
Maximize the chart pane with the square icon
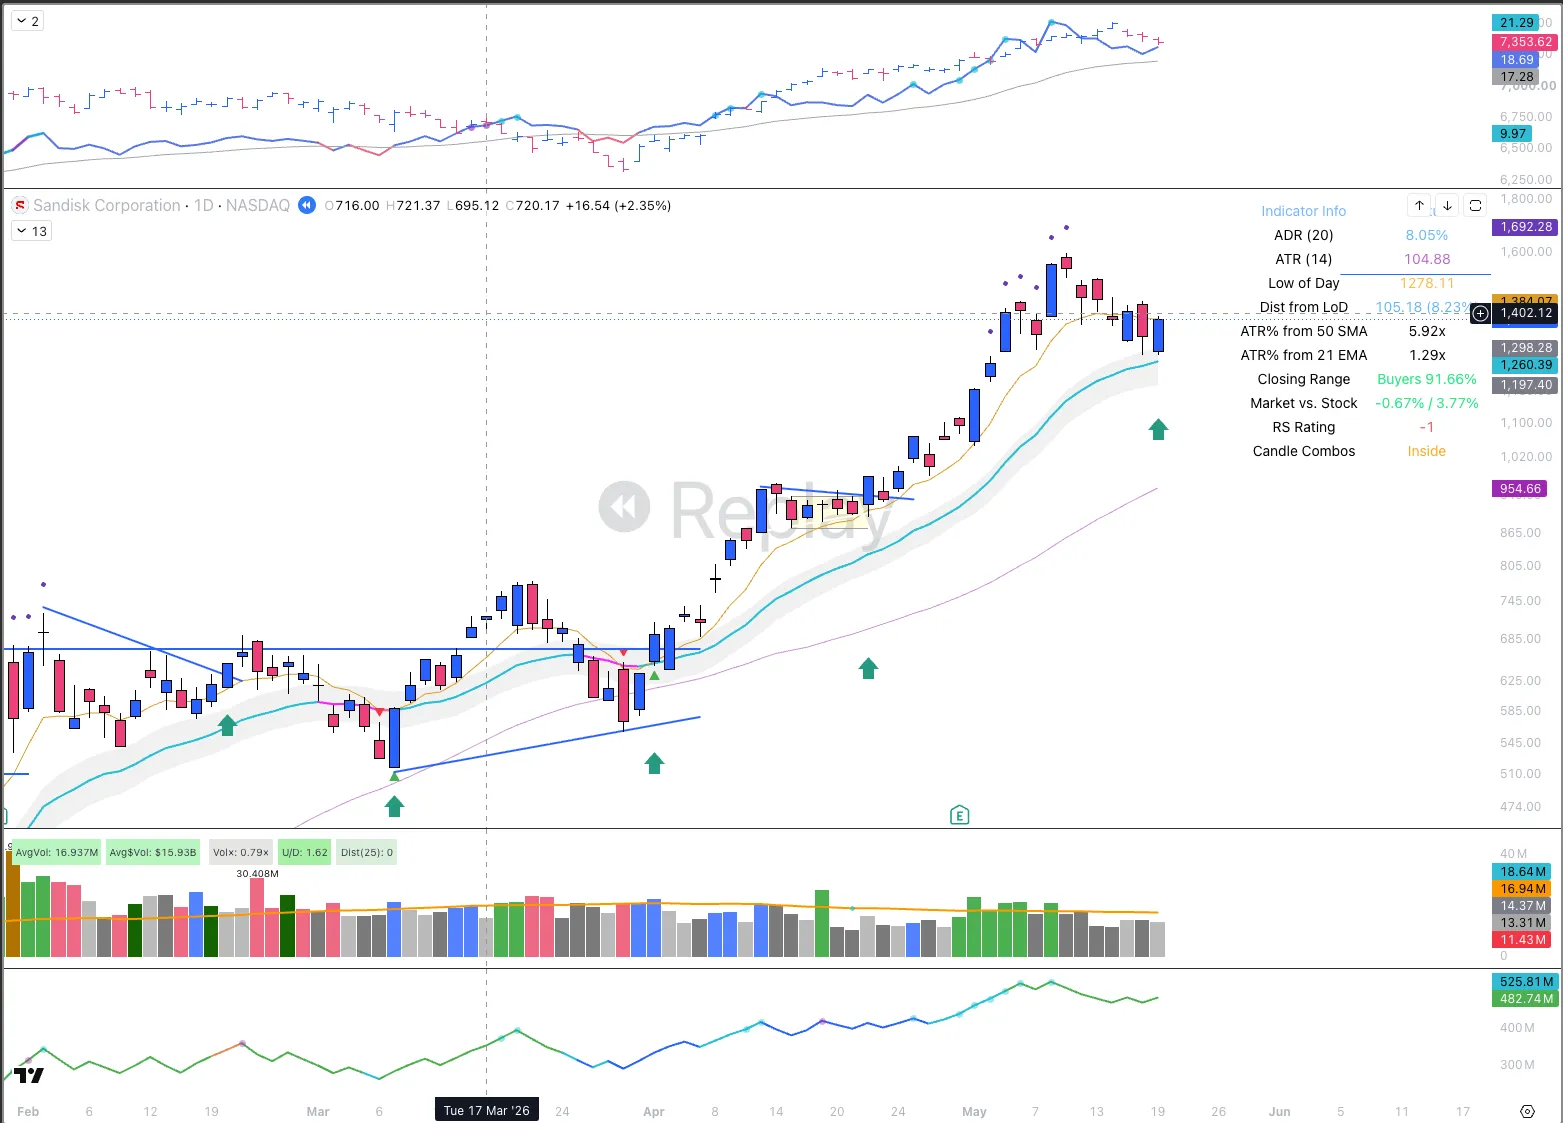click(x=1475, y=205)
